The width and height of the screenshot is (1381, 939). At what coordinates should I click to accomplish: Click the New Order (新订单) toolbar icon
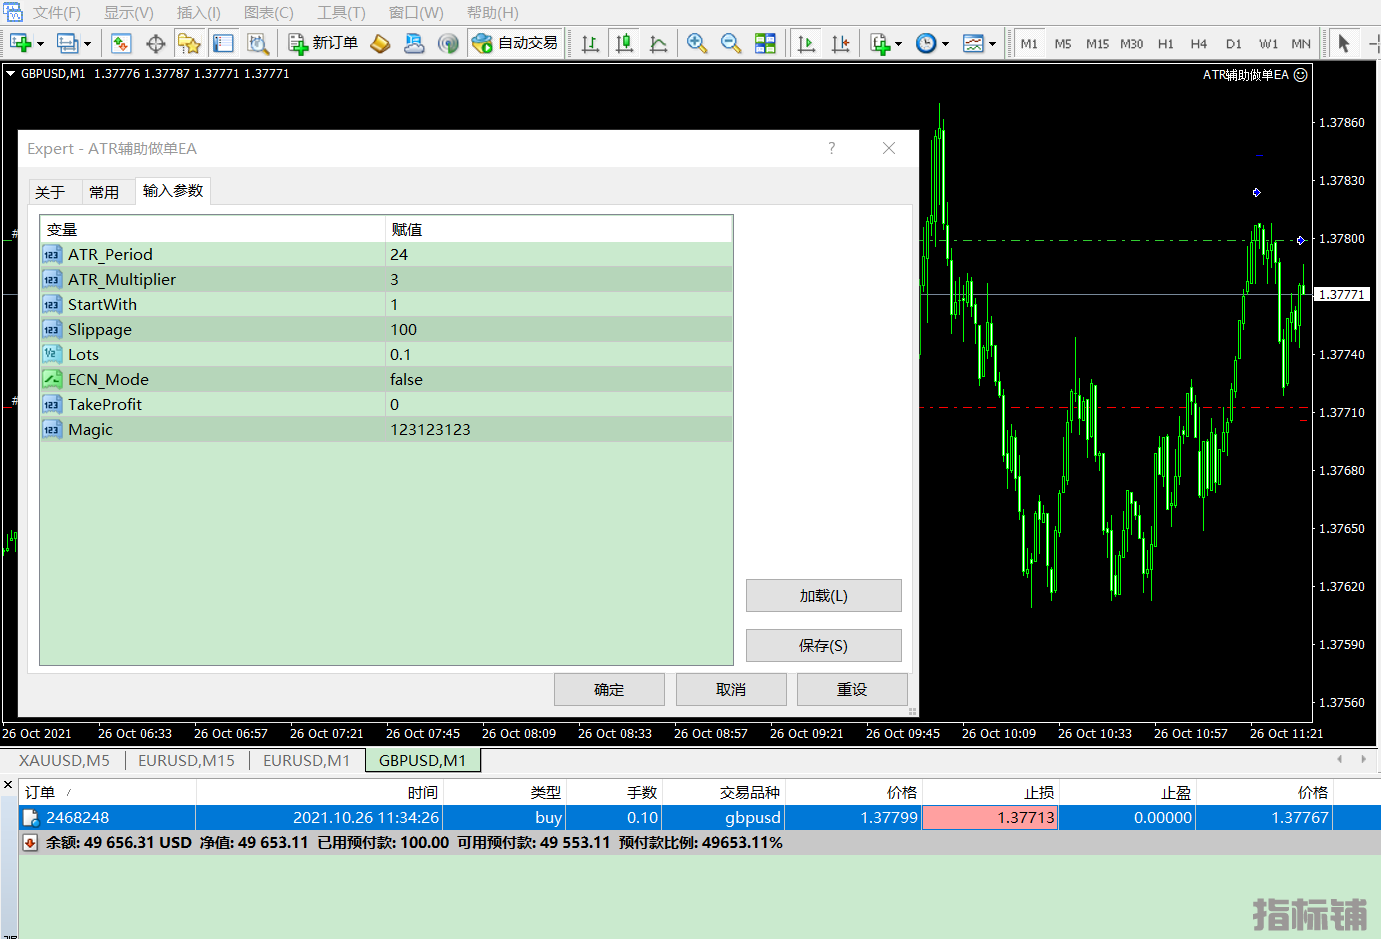click(323, 43)
